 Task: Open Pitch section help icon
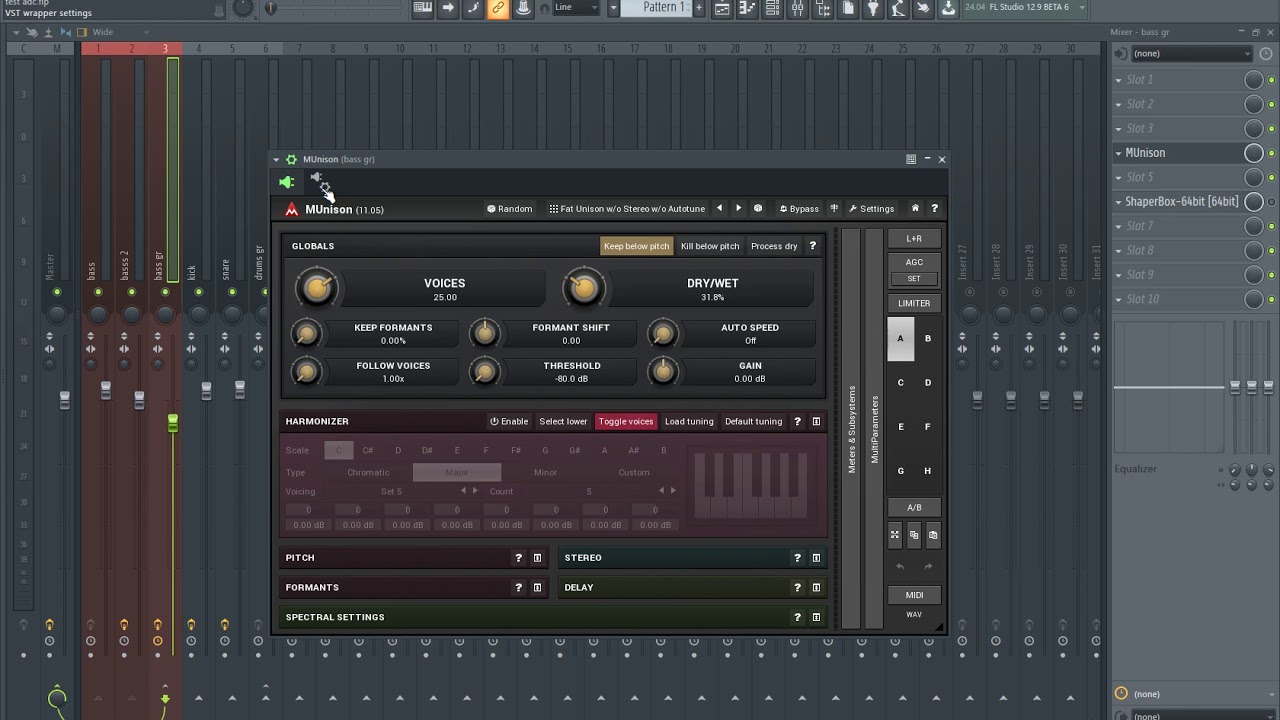(518, 558)
